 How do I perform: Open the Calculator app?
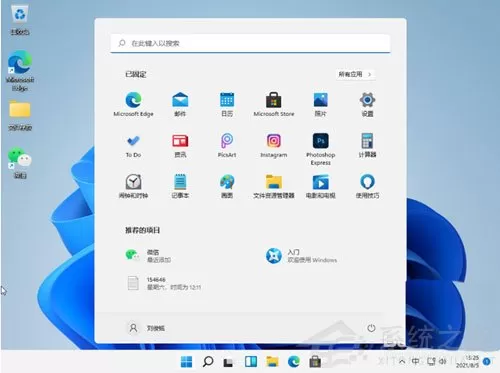367,145
